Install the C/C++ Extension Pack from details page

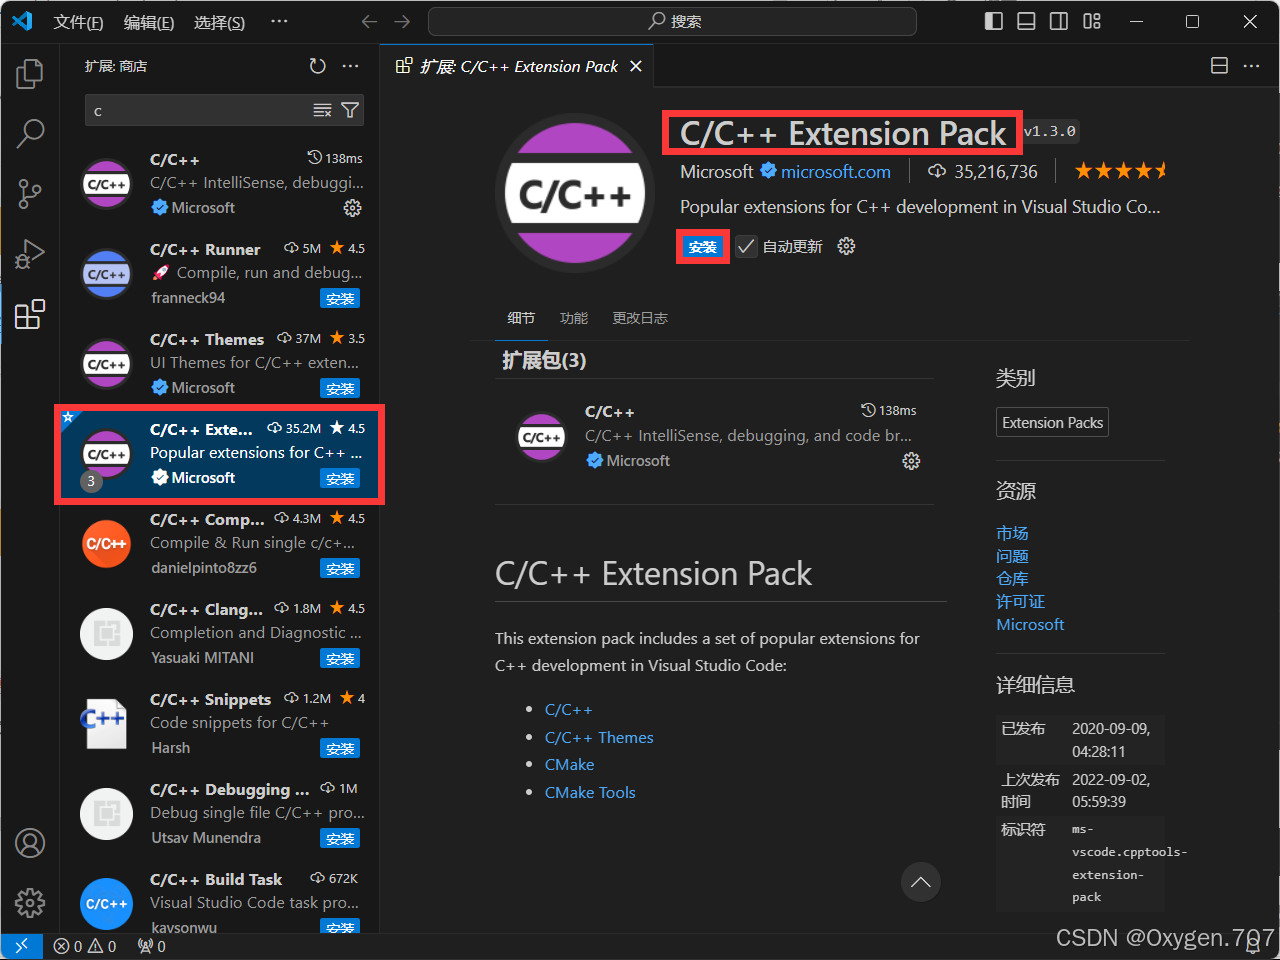click(702, 247)
